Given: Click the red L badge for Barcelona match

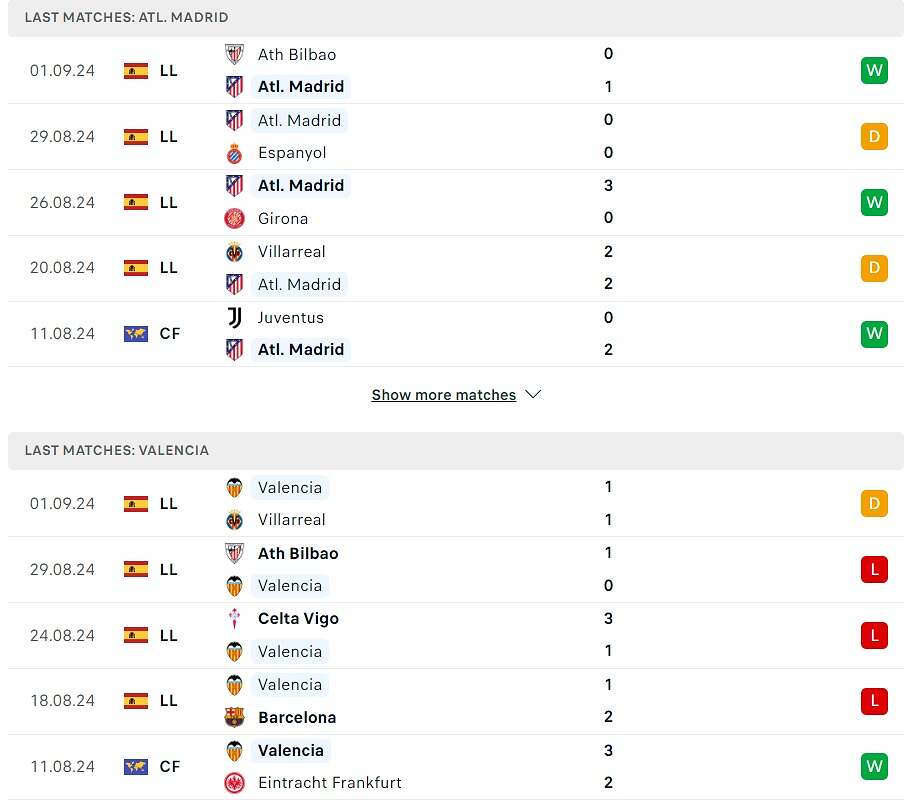Looking at the screenshot, I should [874, 701].
